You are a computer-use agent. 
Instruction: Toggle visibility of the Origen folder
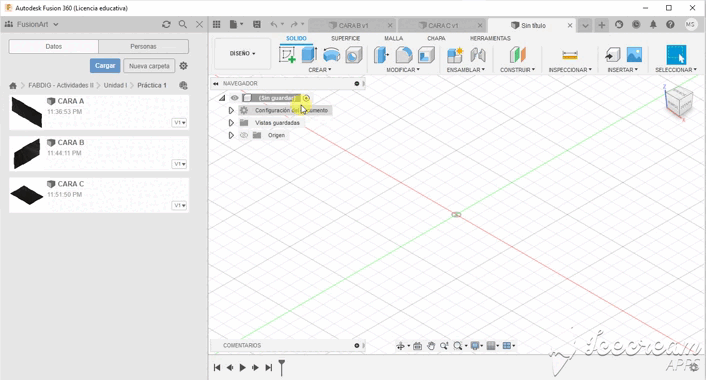(x=244, y=135)
